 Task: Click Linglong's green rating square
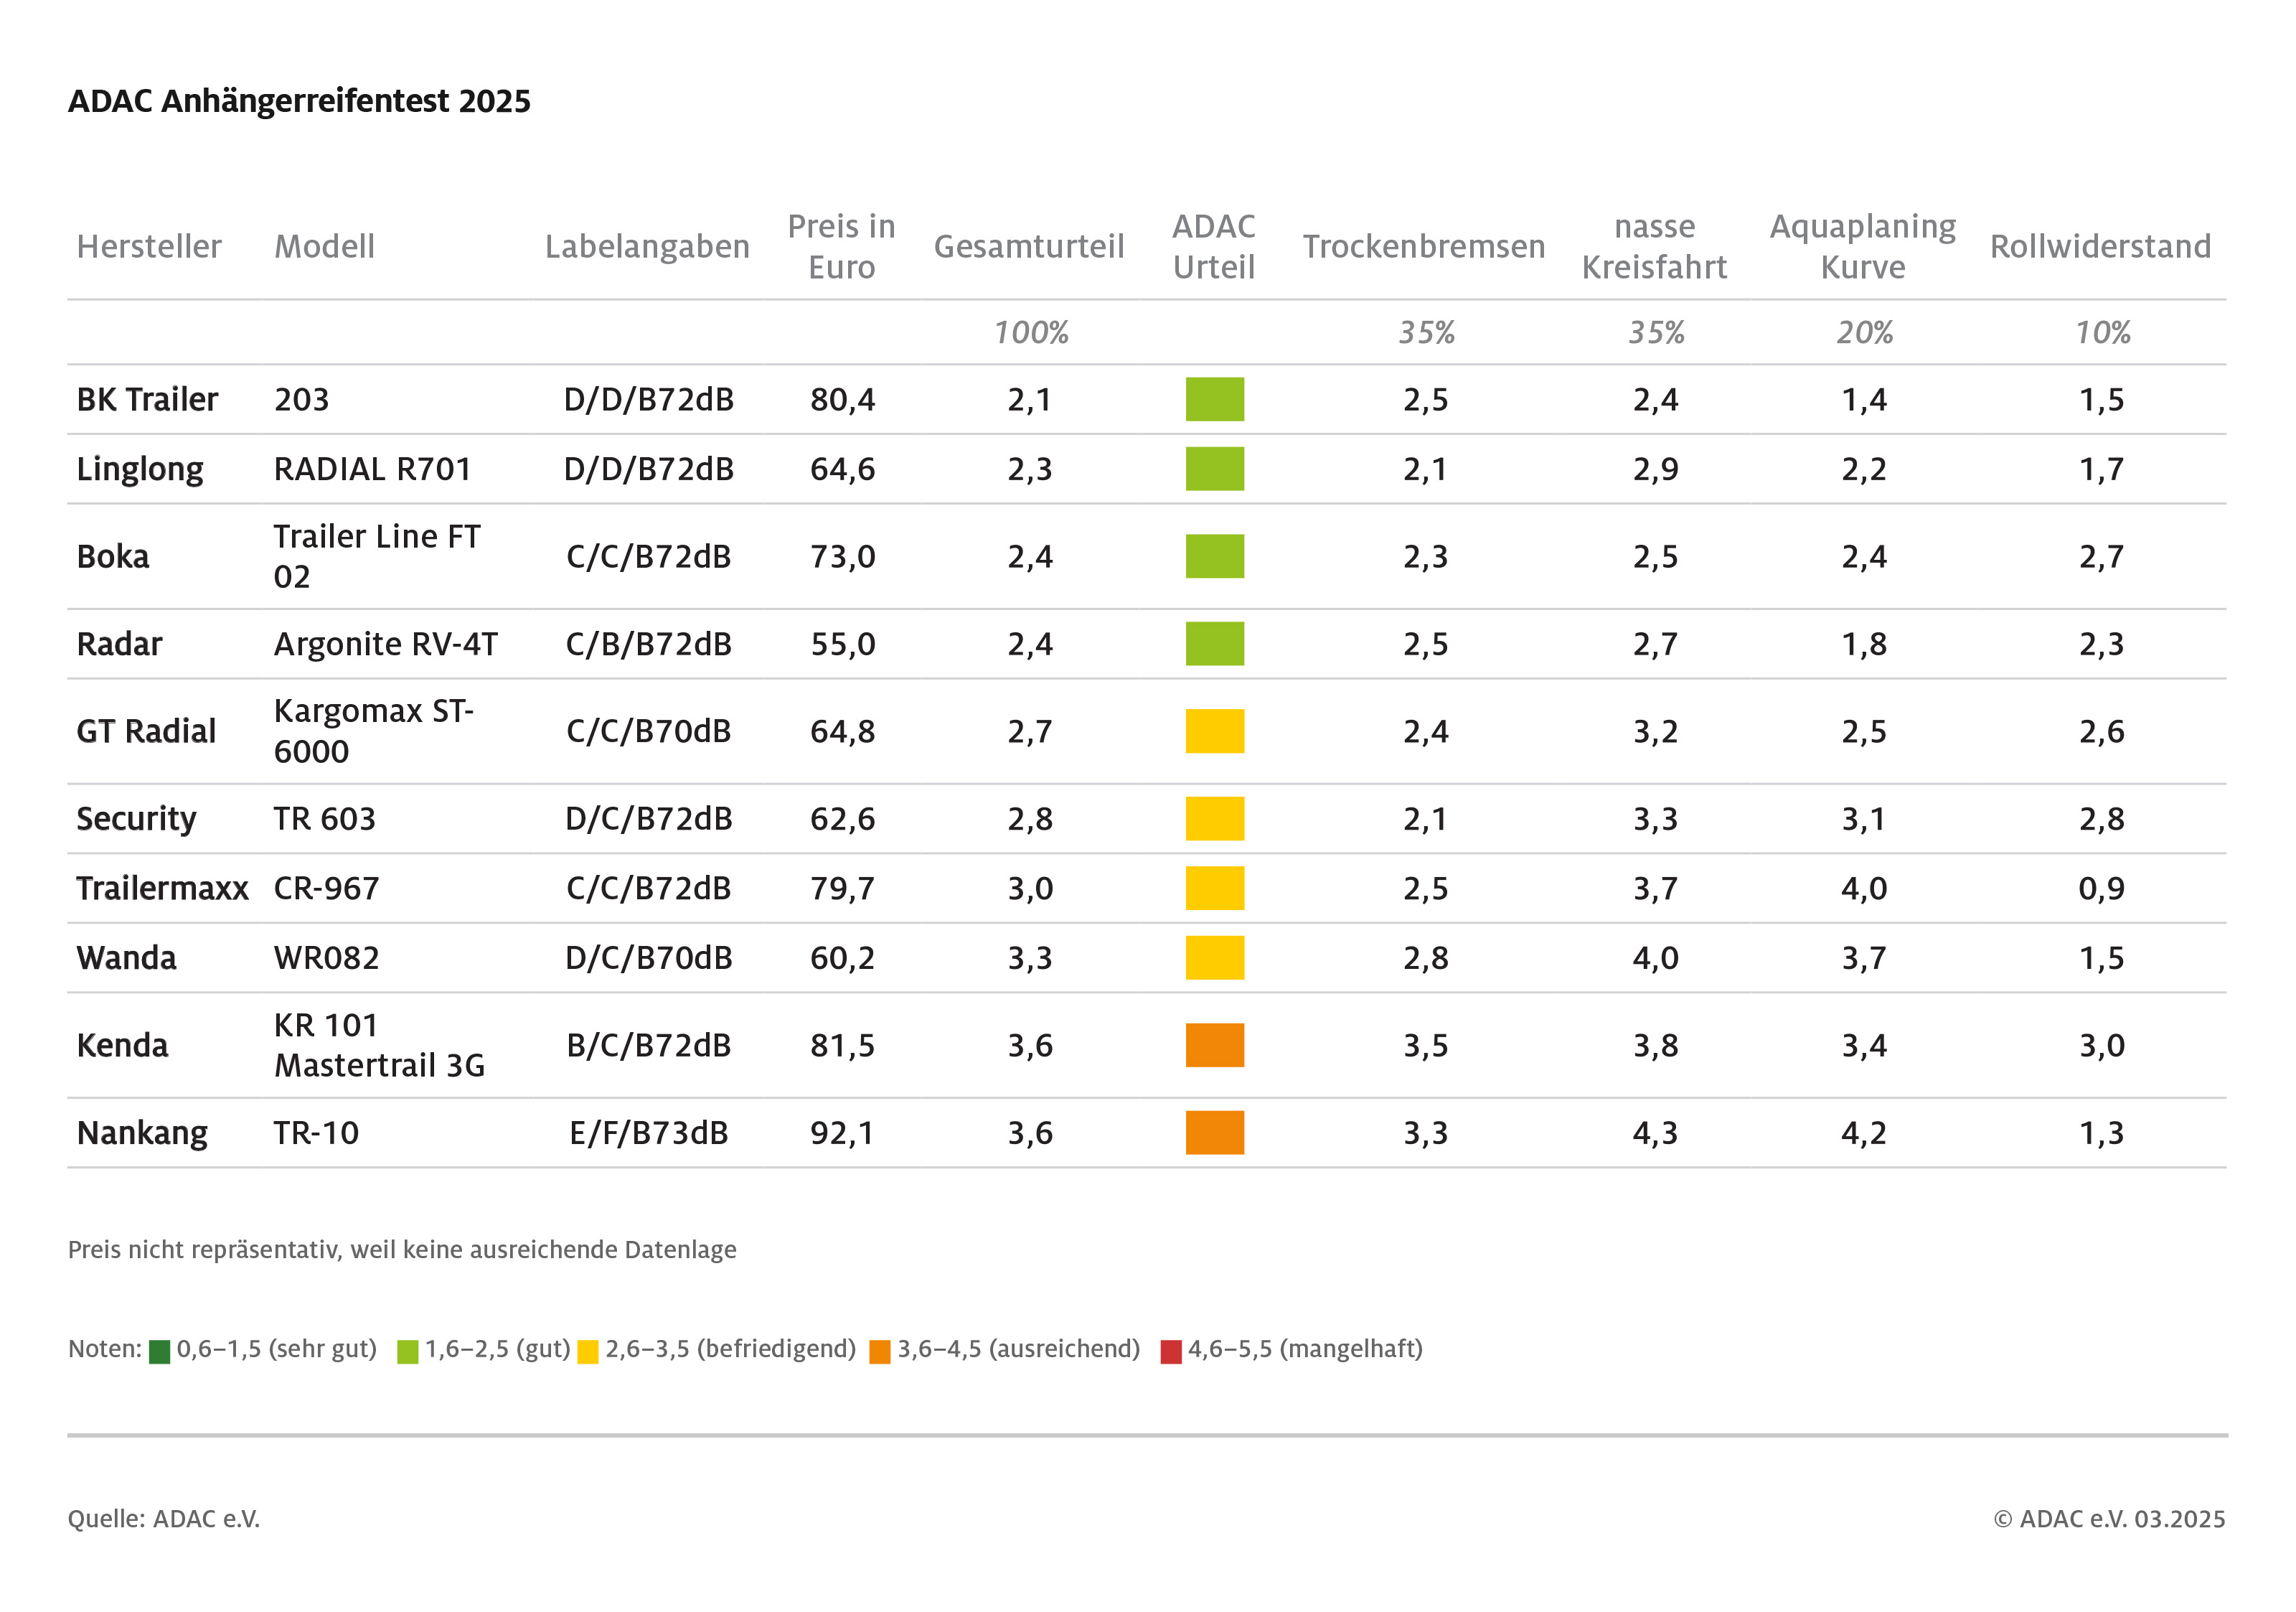[1214, 469]
